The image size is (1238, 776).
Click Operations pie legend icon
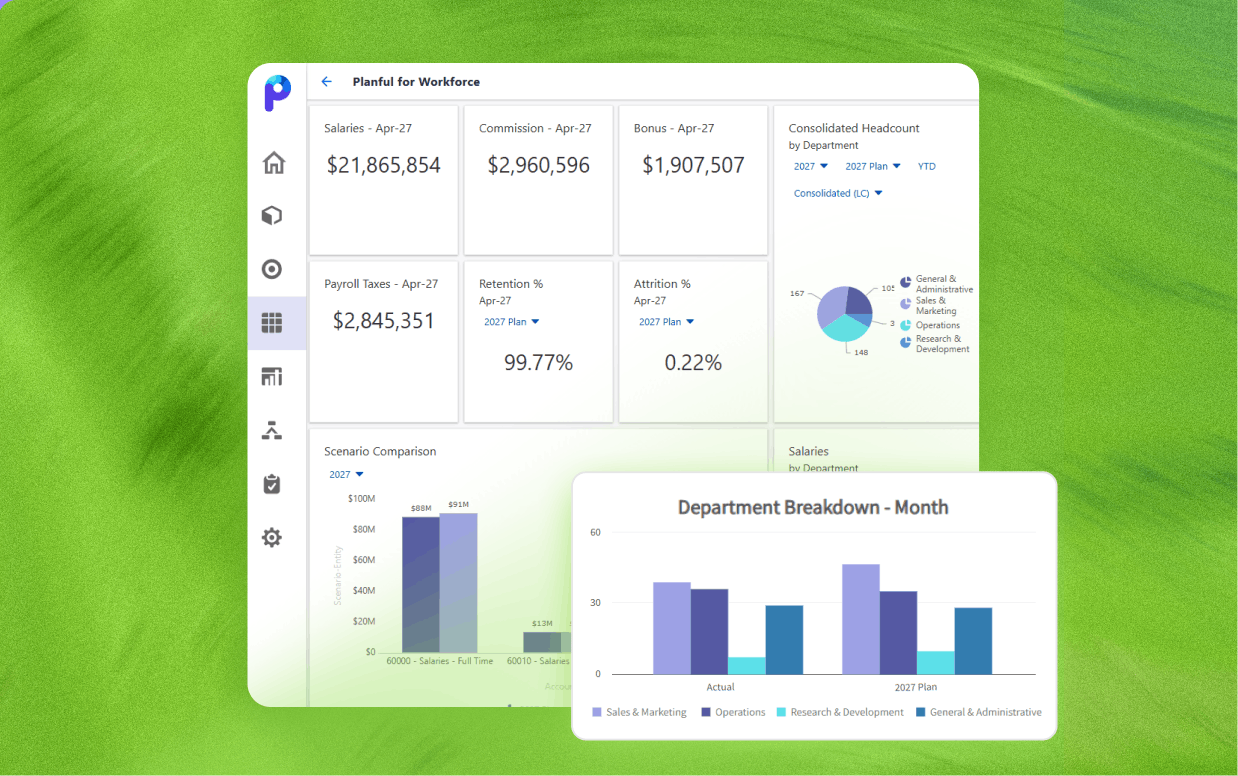905,325
